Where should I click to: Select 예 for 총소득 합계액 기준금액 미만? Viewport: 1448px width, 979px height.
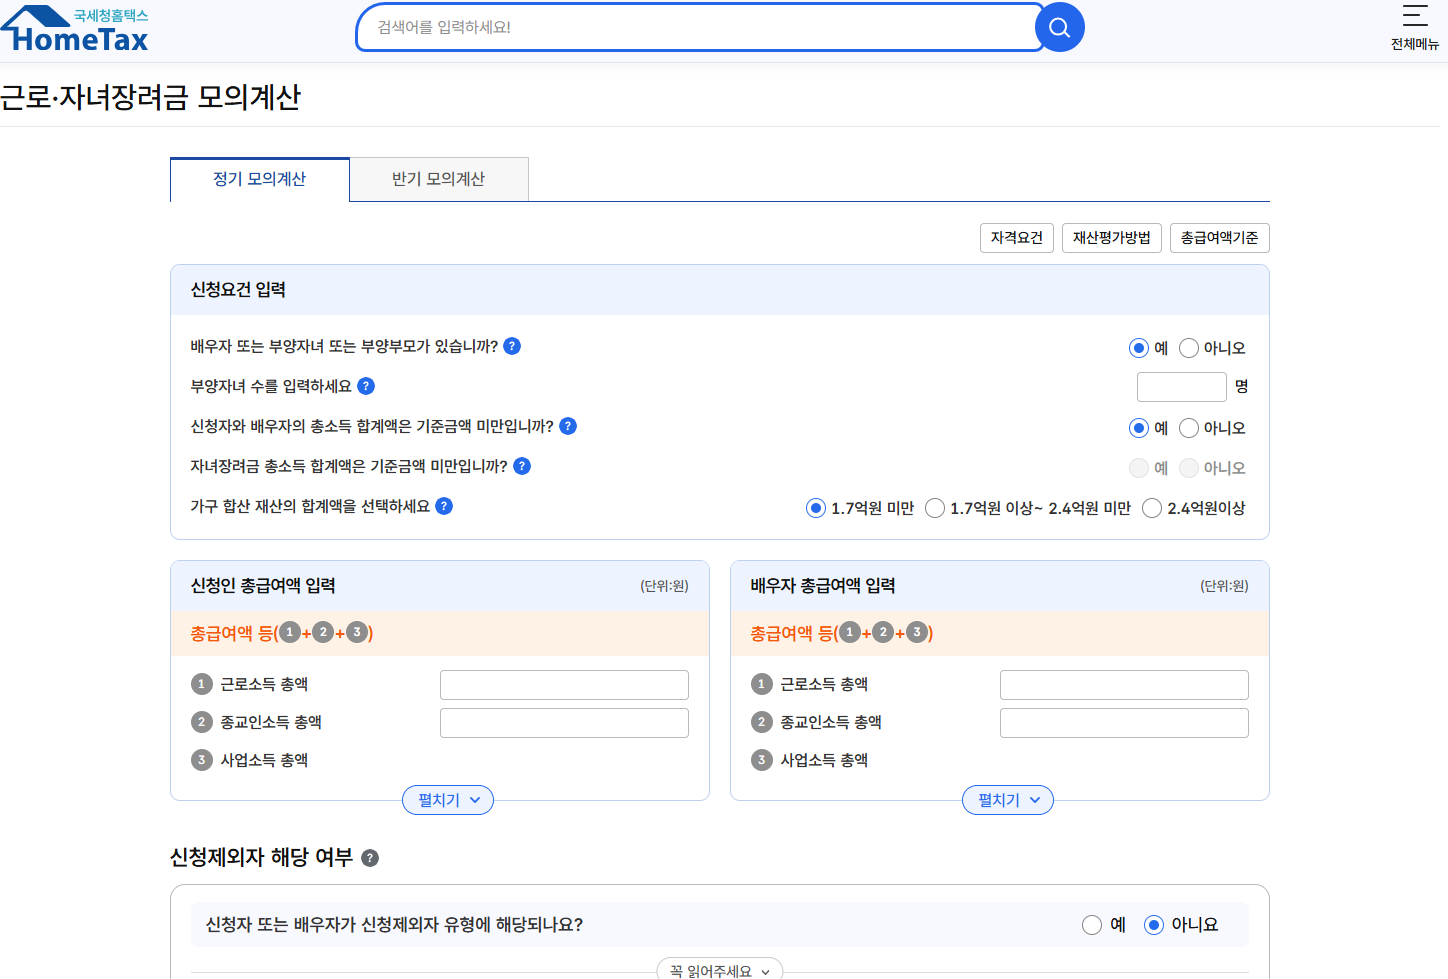1139,428
